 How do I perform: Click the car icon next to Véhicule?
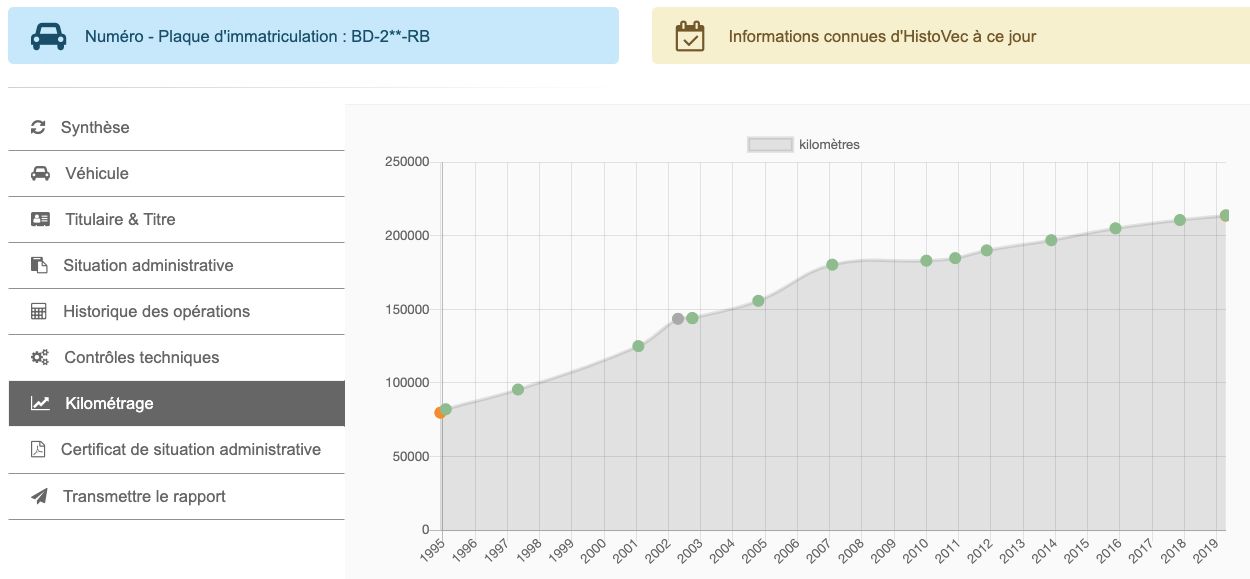point(40,173)
